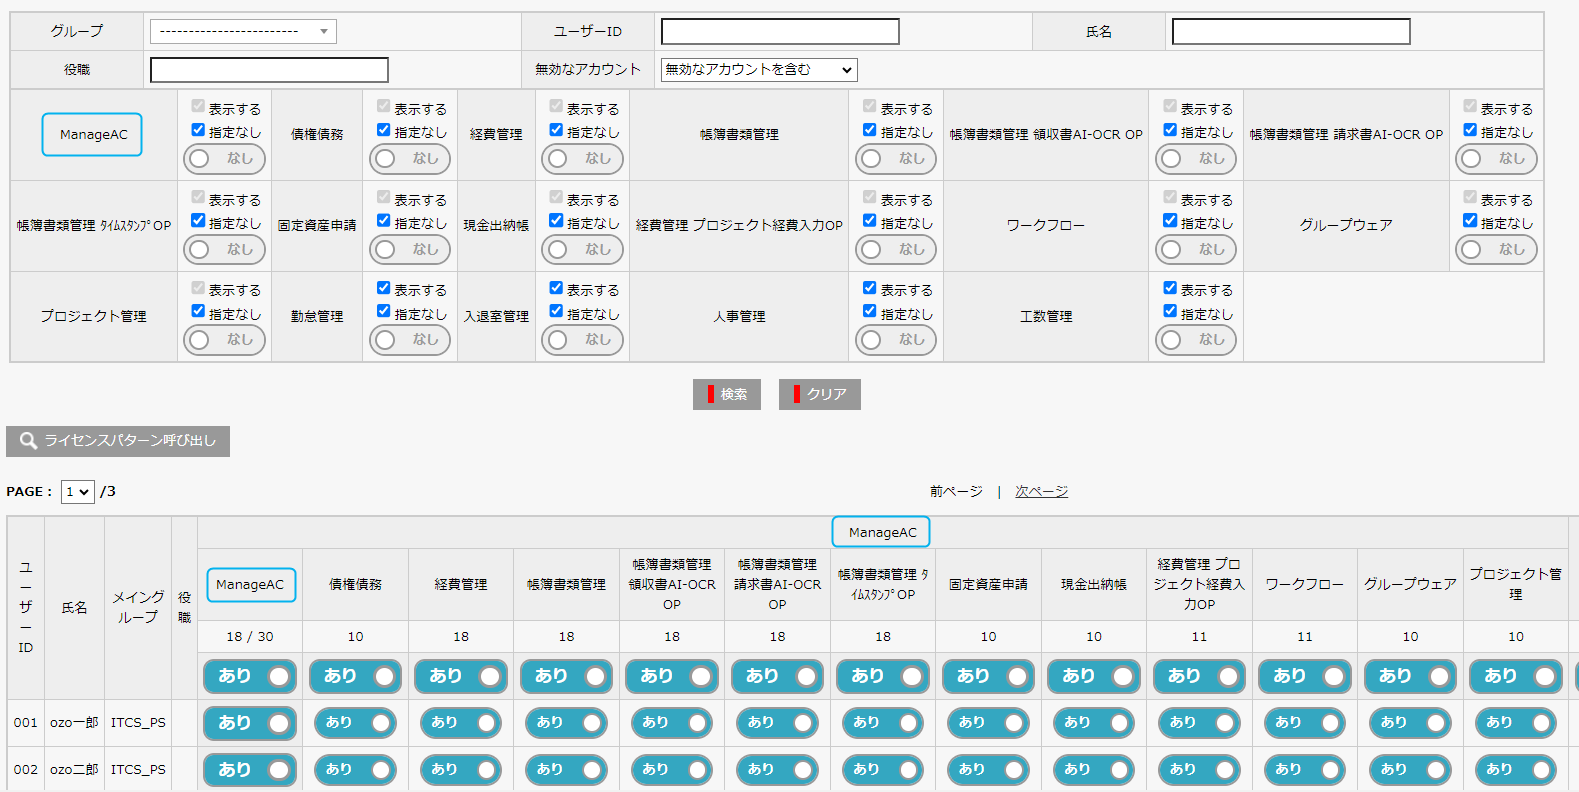Switch the なし toggle for 工数管理 filter
This screenshot has height=792, width=1579.
1196,340
